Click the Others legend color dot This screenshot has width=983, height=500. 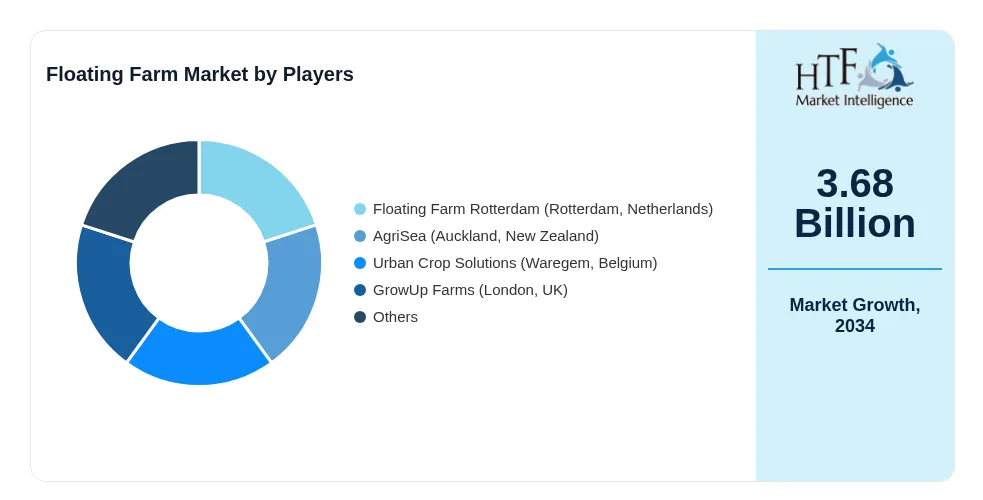point(360,316)
